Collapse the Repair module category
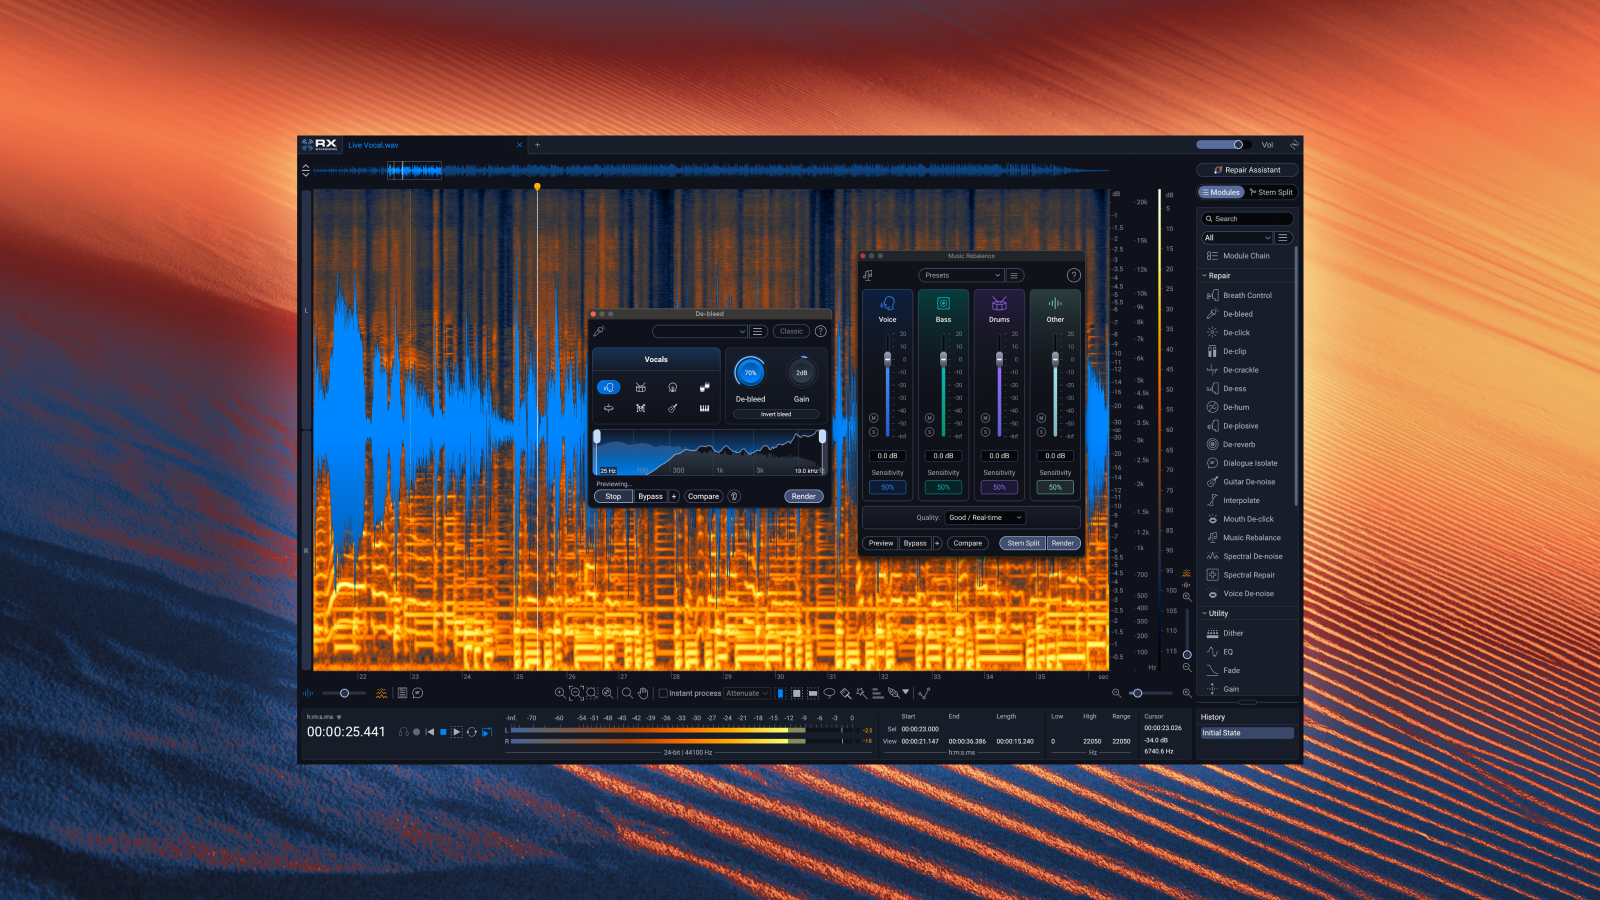Viewport: 1600px width, 900px height. 1204,275
